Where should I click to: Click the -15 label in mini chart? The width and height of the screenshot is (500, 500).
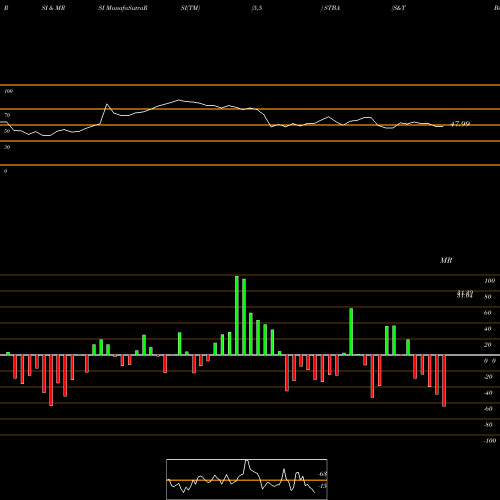323,486
